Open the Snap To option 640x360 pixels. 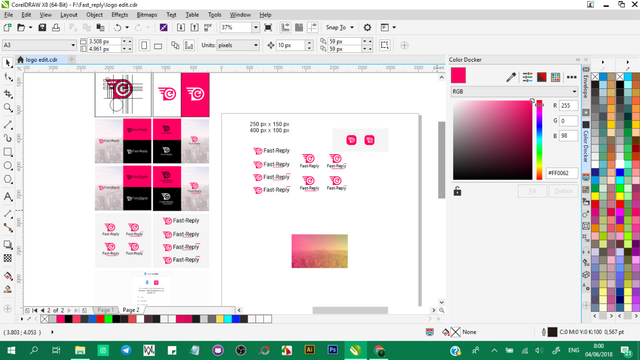coord(340,27)
